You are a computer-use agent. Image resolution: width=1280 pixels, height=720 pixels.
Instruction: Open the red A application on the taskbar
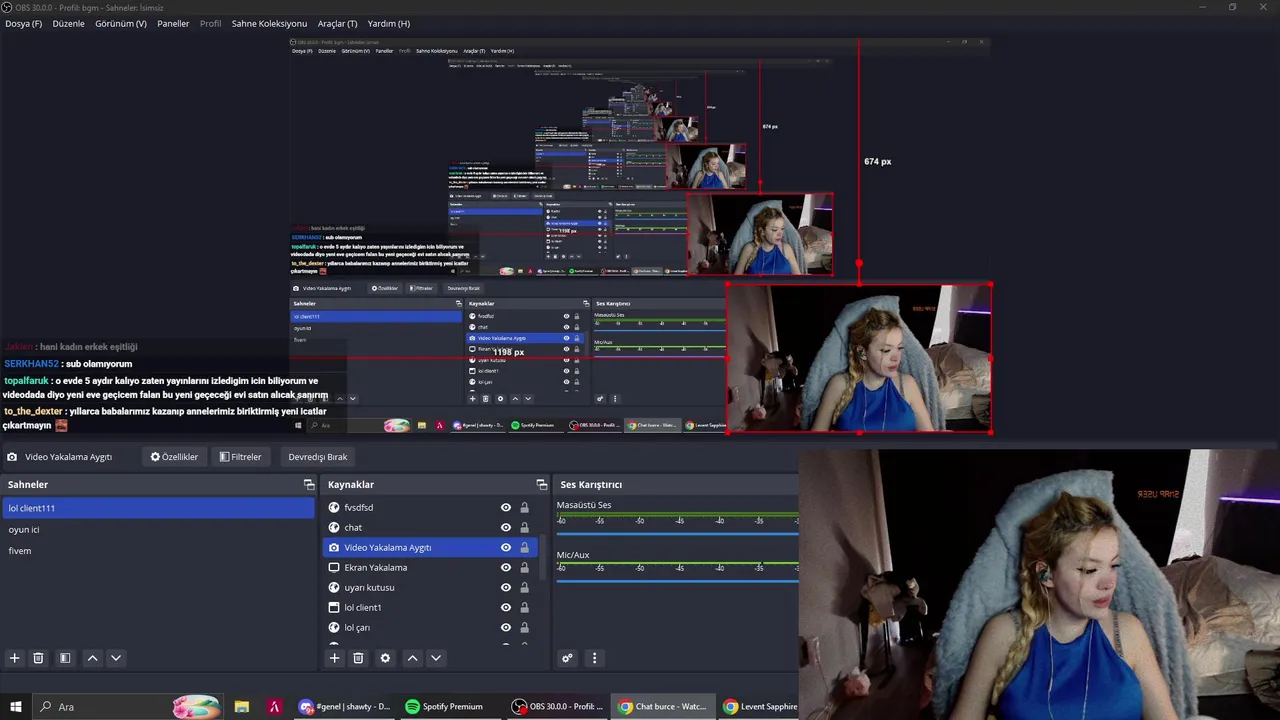[273, 707]
